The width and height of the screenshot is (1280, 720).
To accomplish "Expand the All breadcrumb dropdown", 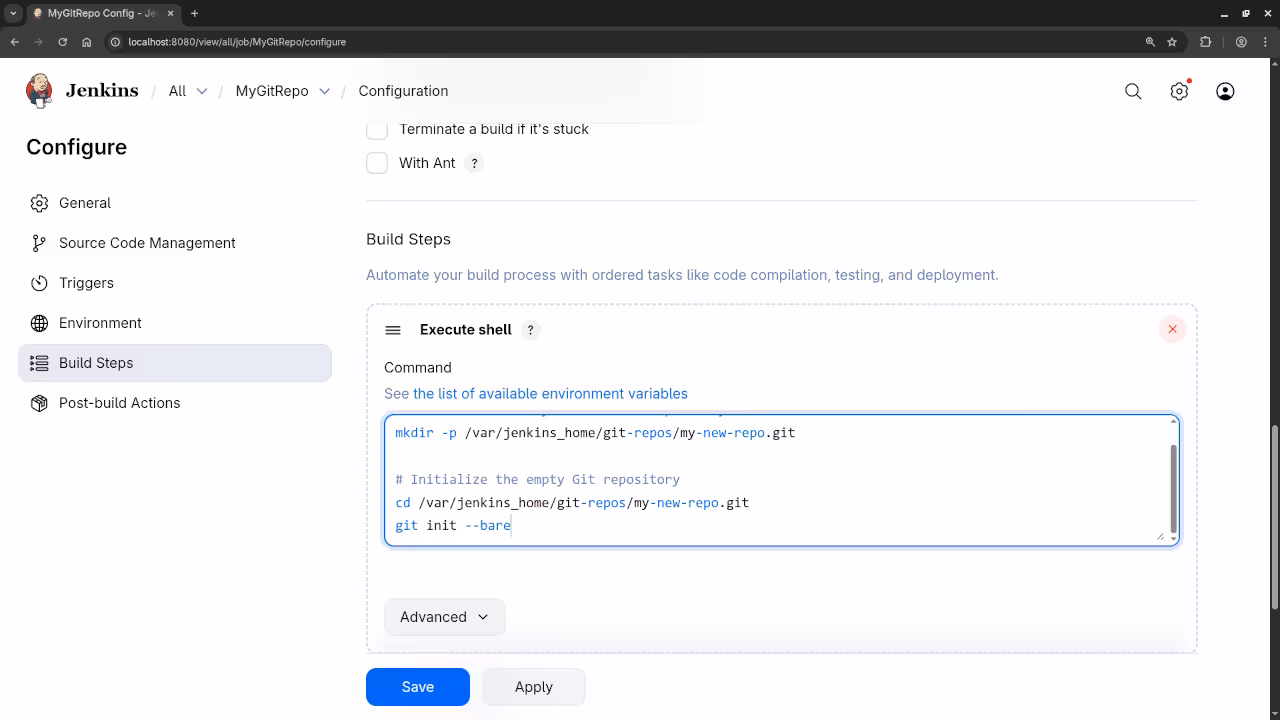I will 202,91.
